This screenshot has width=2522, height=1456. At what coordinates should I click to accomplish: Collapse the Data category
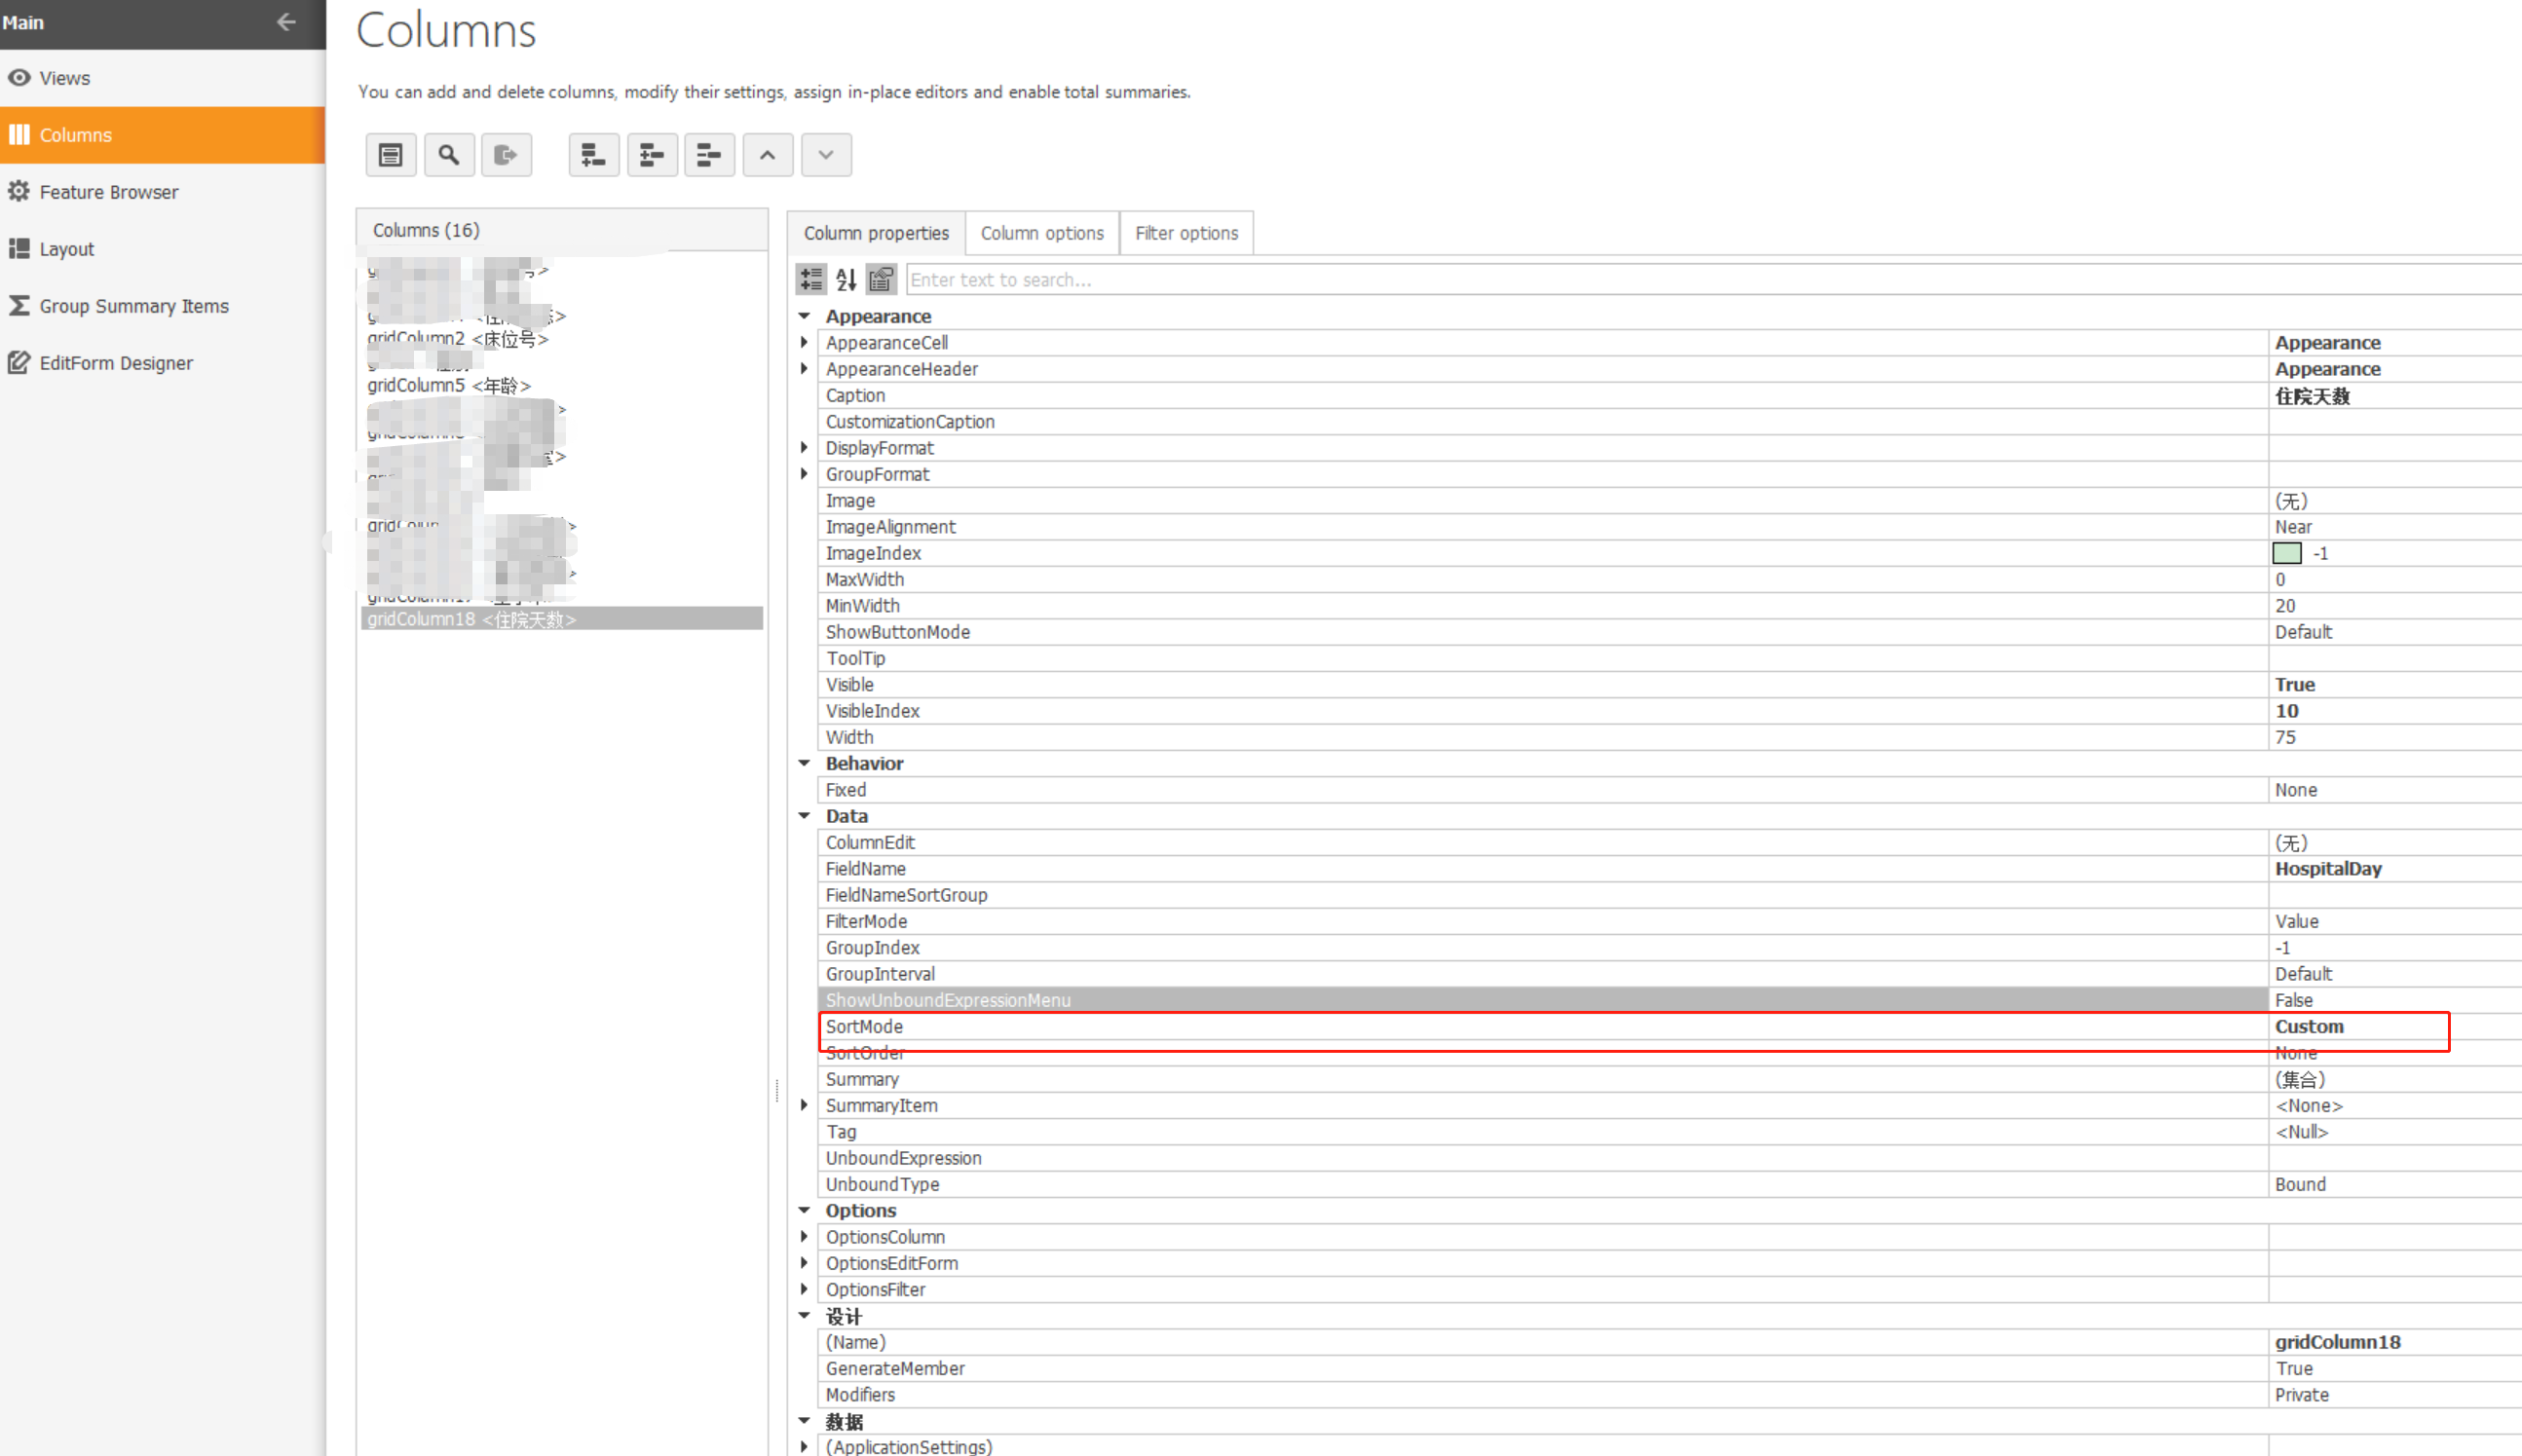click(804, 816)
